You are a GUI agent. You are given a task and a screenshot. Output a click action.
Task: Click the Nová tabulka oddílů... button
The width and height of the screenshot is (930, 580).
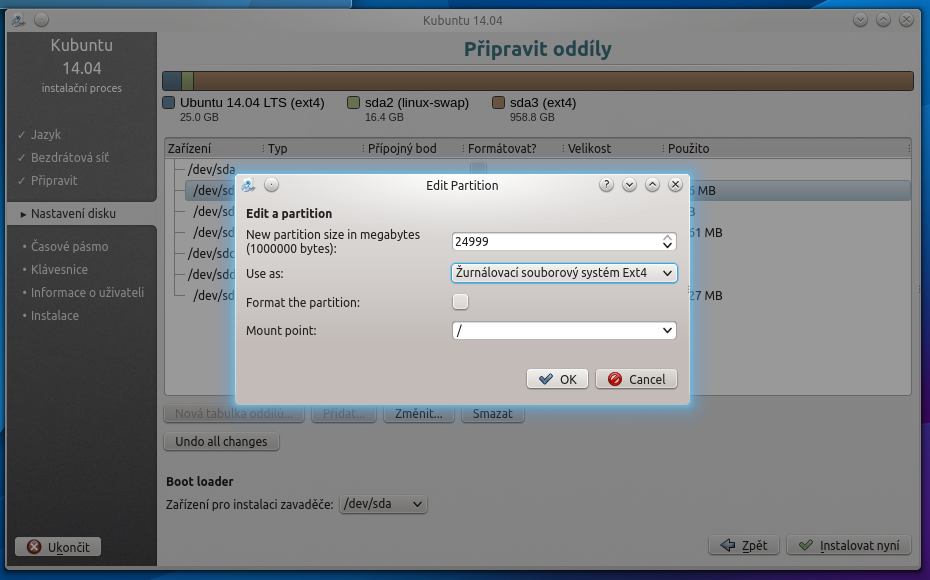point(234,413)
